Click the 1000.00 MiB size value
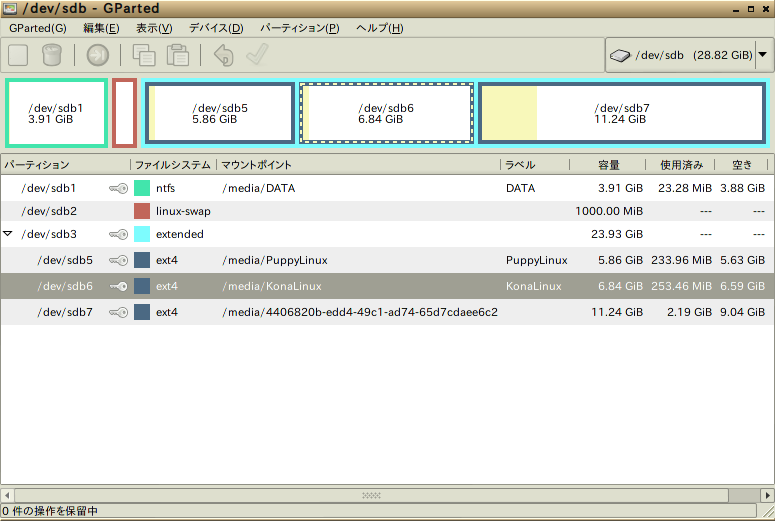Screen dimensions: 775x521 point(609,211)
